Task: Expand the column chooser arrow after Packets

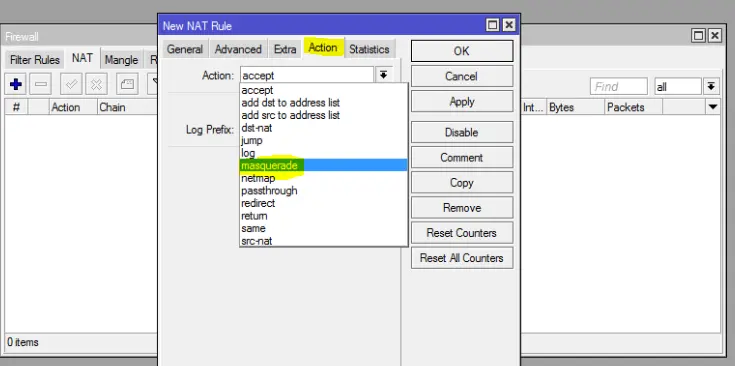Action: pyautogui.click(x=712, y=107)
